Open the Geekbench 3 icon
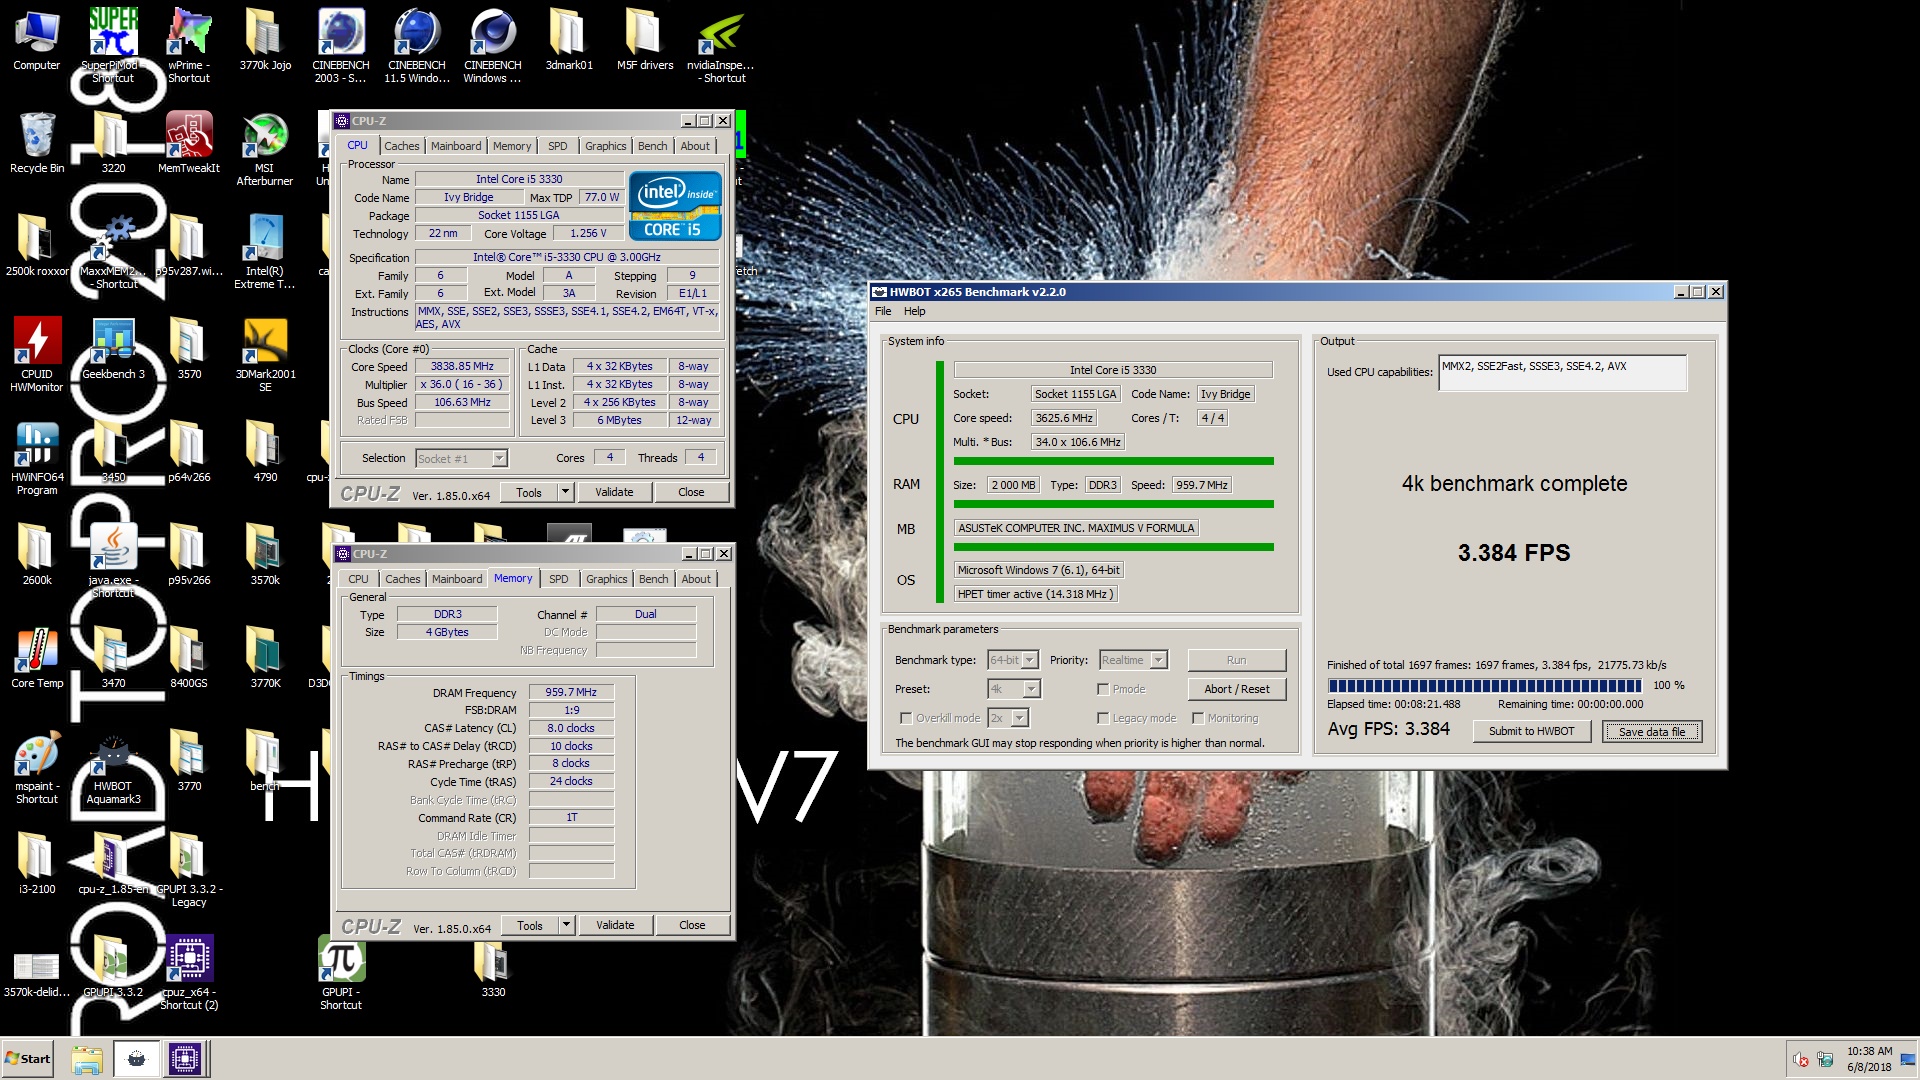 (x=113, y=348)
